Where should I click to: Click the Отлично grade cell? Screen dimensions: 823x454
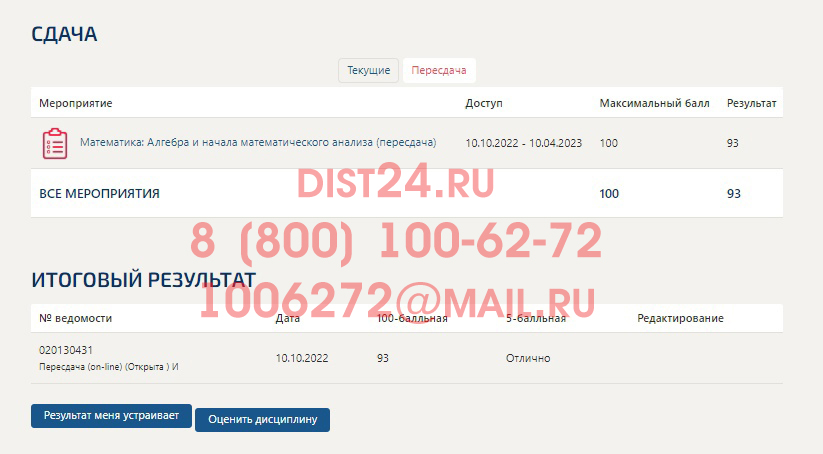528,358
